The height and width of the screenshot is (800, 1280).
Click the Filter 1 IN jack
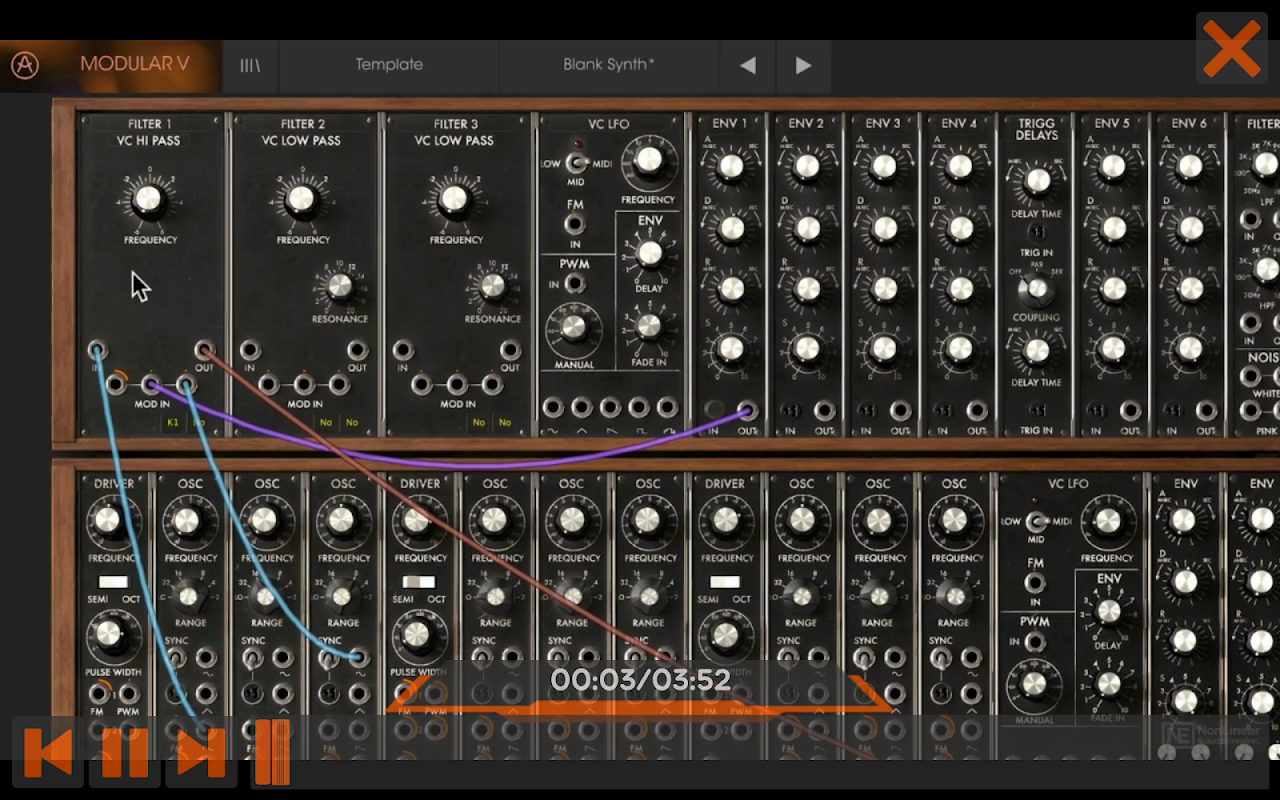pos(97,351)
